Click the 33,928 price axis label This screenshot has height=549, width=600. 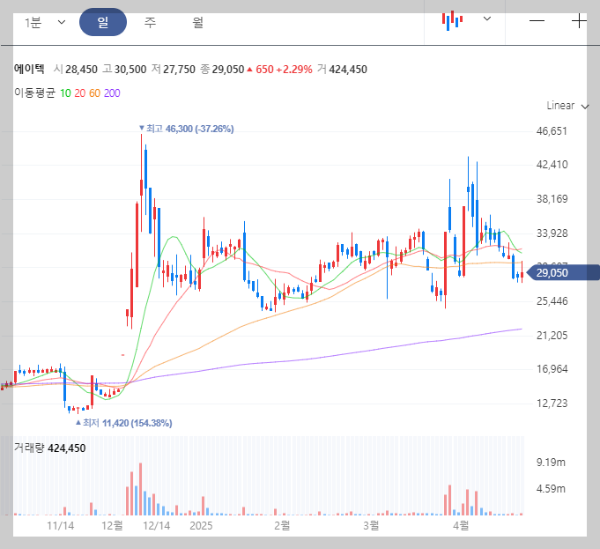point(552,233)
